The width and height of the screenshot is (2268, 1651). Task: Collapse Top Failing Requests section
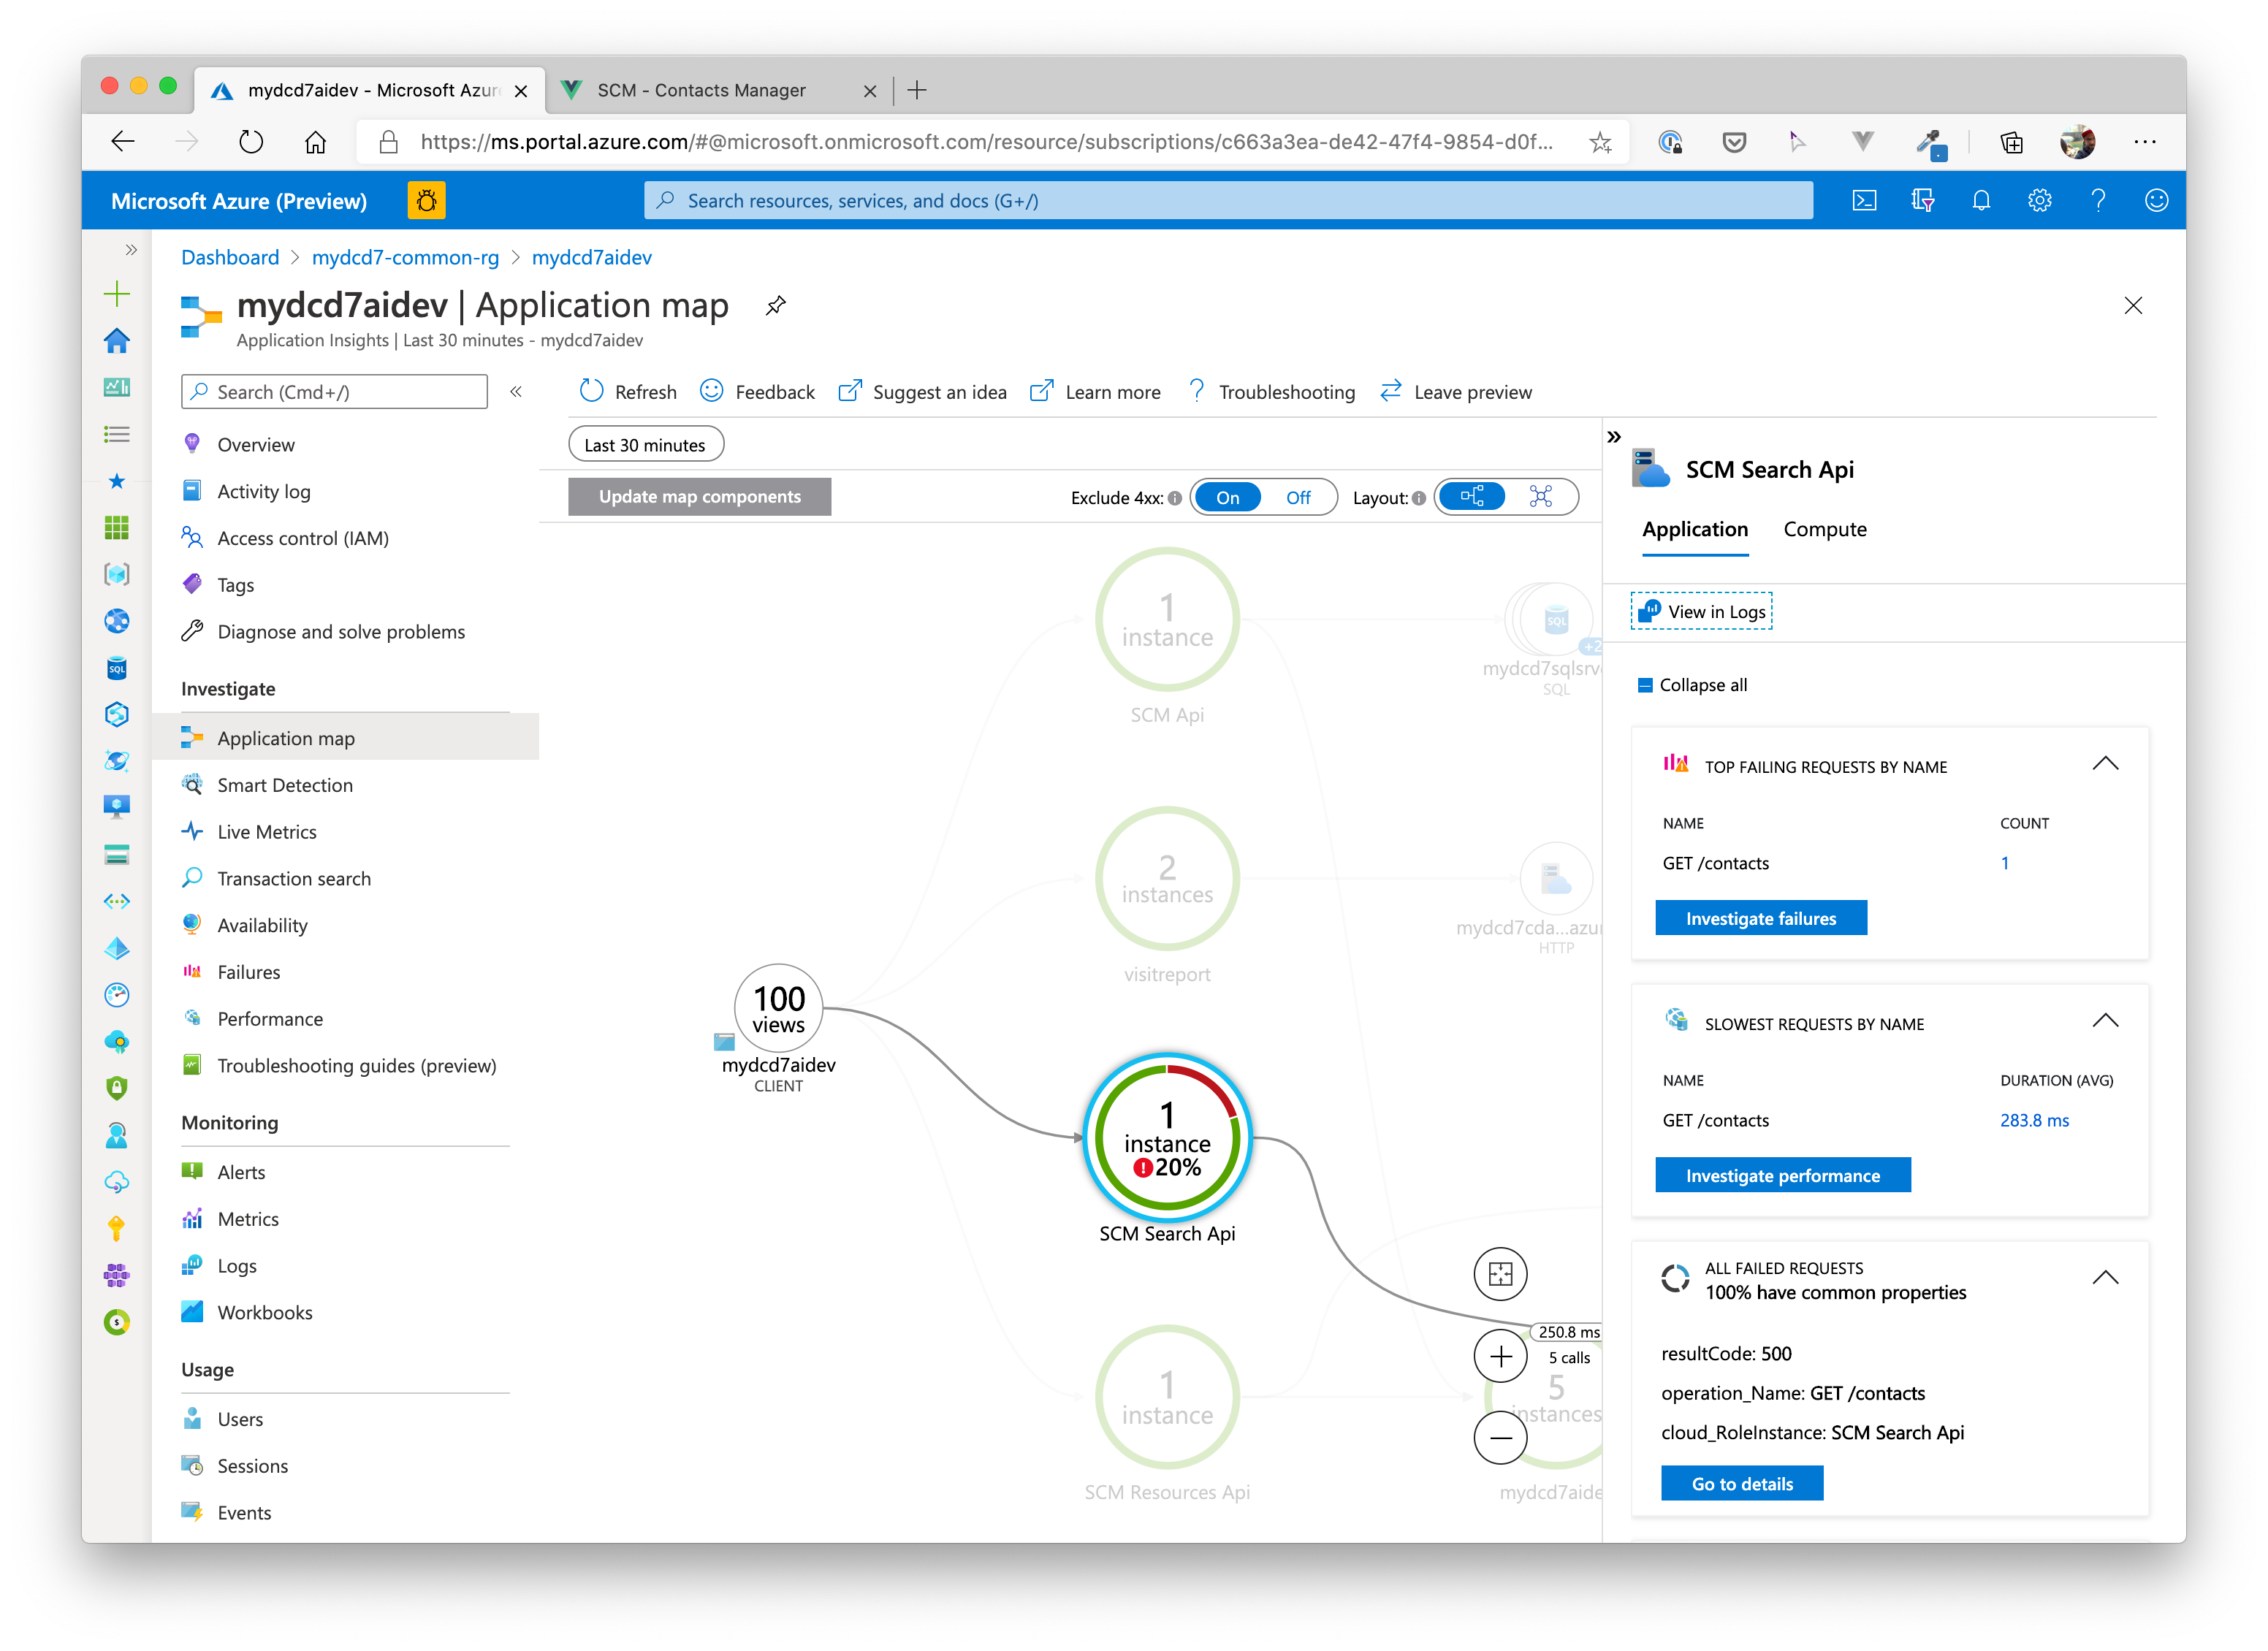[2105, 764]
